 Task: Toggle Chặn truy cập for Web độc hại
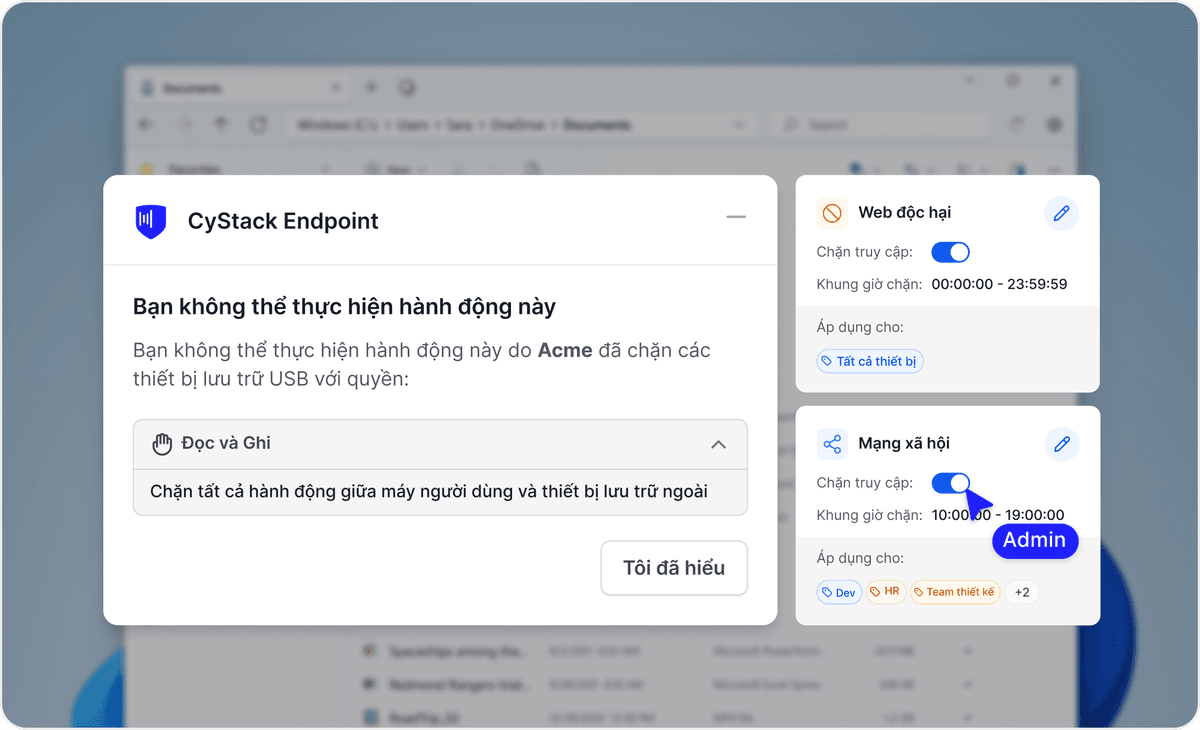(950, 252)
